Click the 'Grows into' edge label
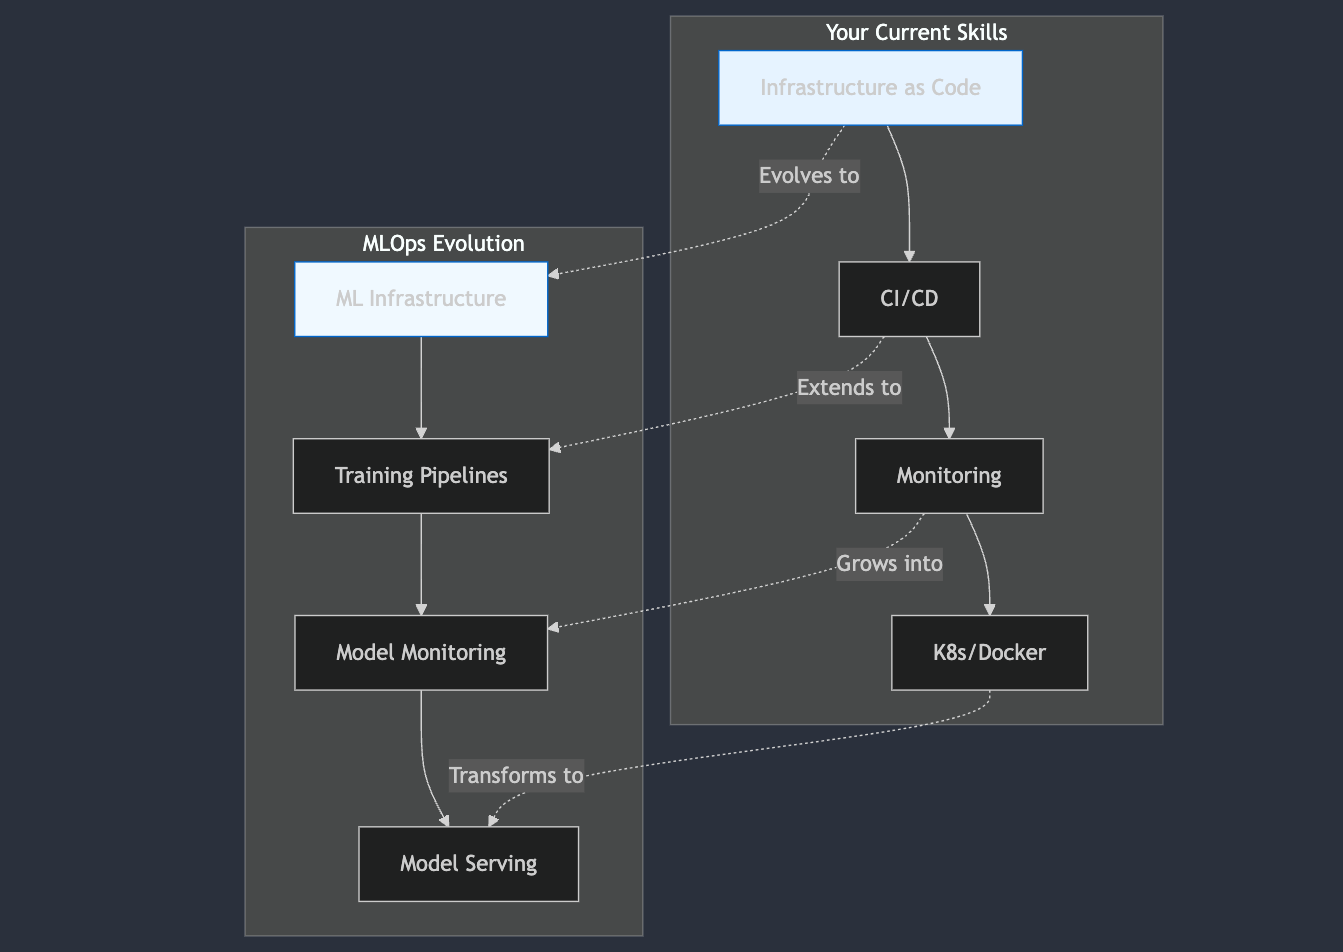The width and height of the screenshot is (1343, 952). tap(889, 563)
